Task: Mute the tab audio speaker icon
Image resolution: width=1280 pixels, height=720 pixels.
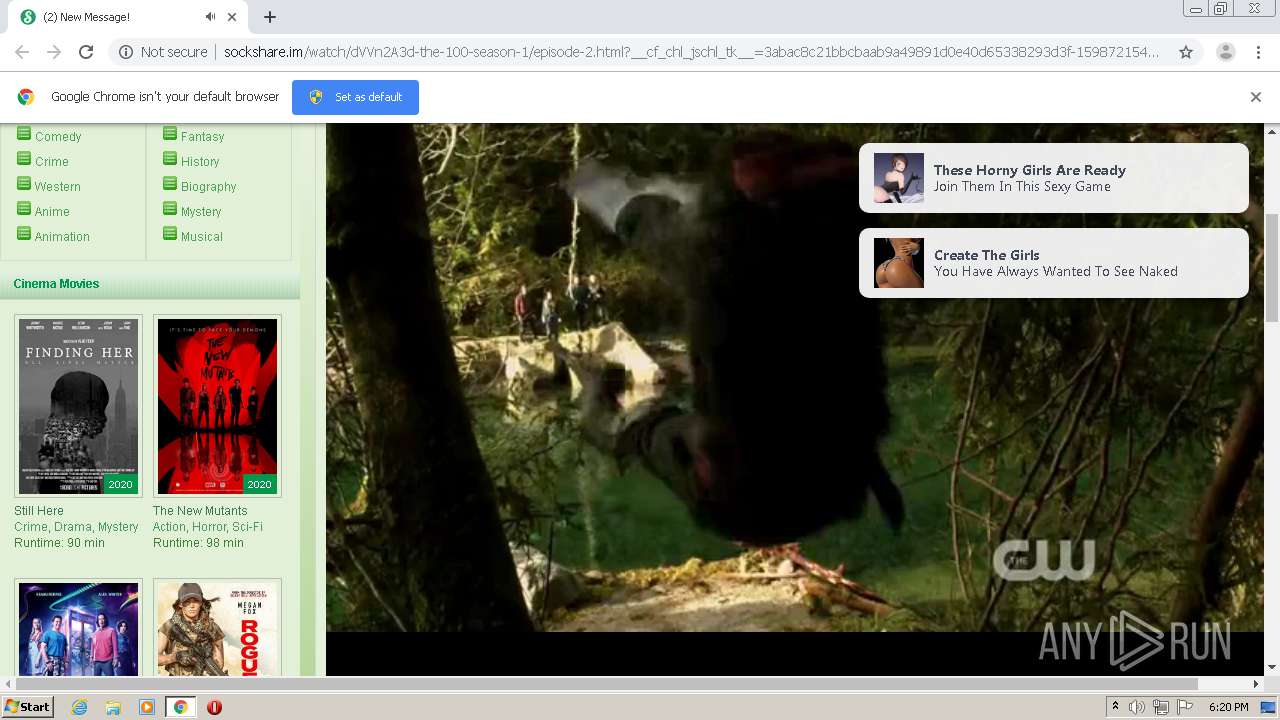Action: pos(210,17)
